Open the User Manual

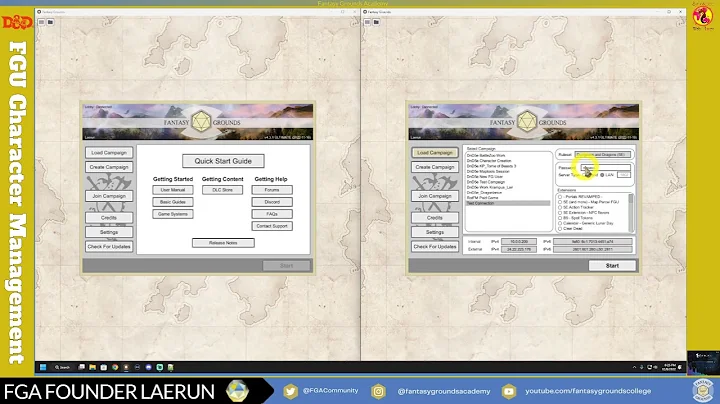pyautogui.click(x=173, y=190)
